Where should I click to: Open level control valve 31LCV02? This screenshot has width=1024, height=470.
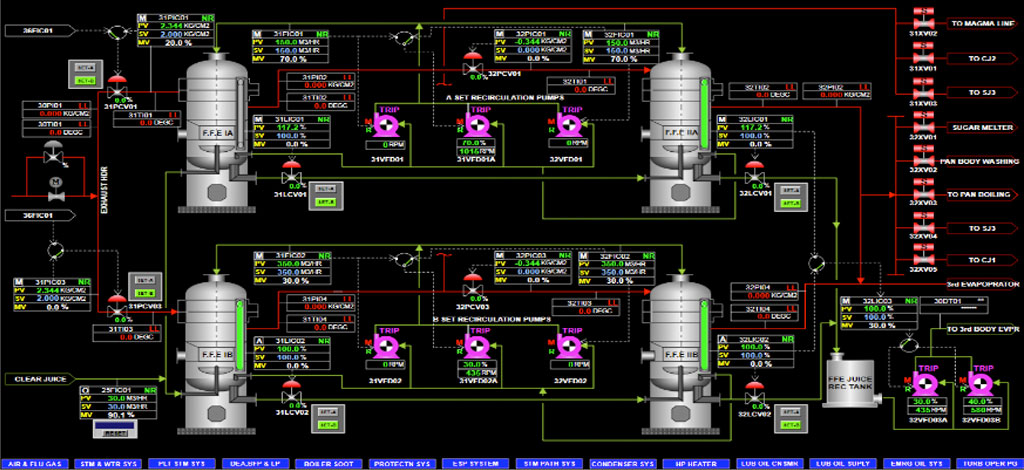(290, 394)
